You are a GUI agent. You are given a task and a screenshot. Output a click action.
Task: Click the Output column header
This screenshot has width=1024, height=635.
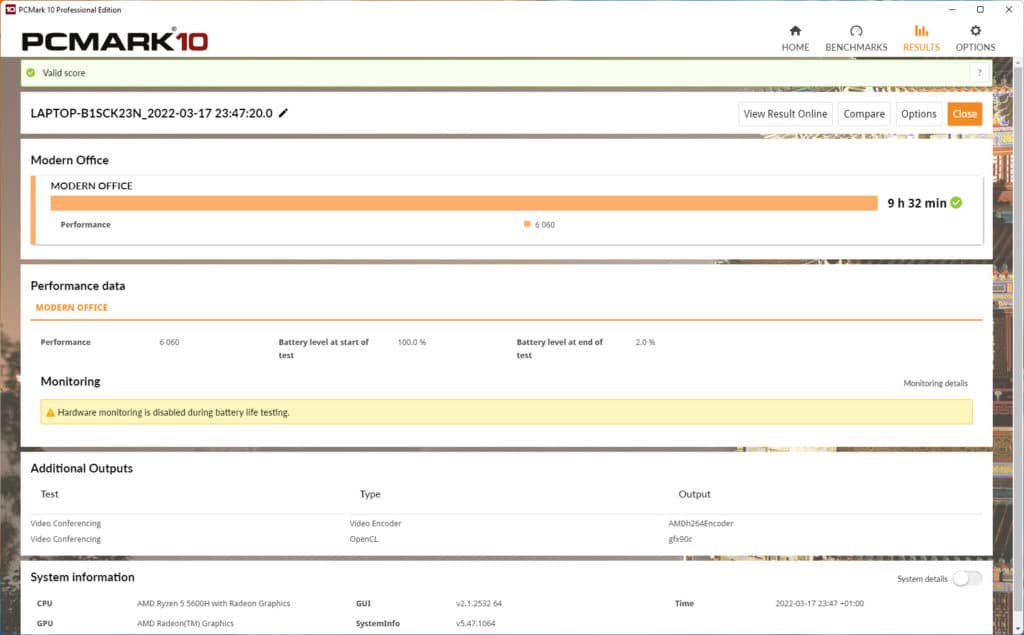694,494
